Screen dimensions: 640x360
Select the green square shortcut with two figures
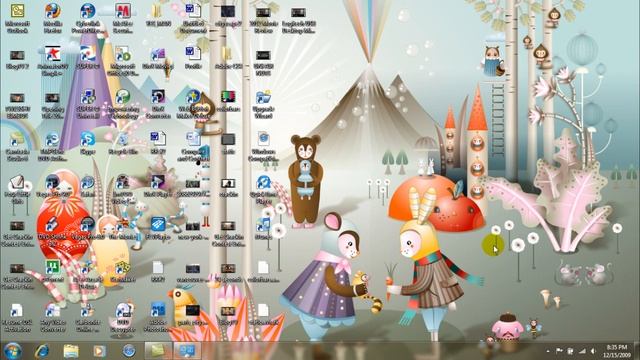coord(53,268)
